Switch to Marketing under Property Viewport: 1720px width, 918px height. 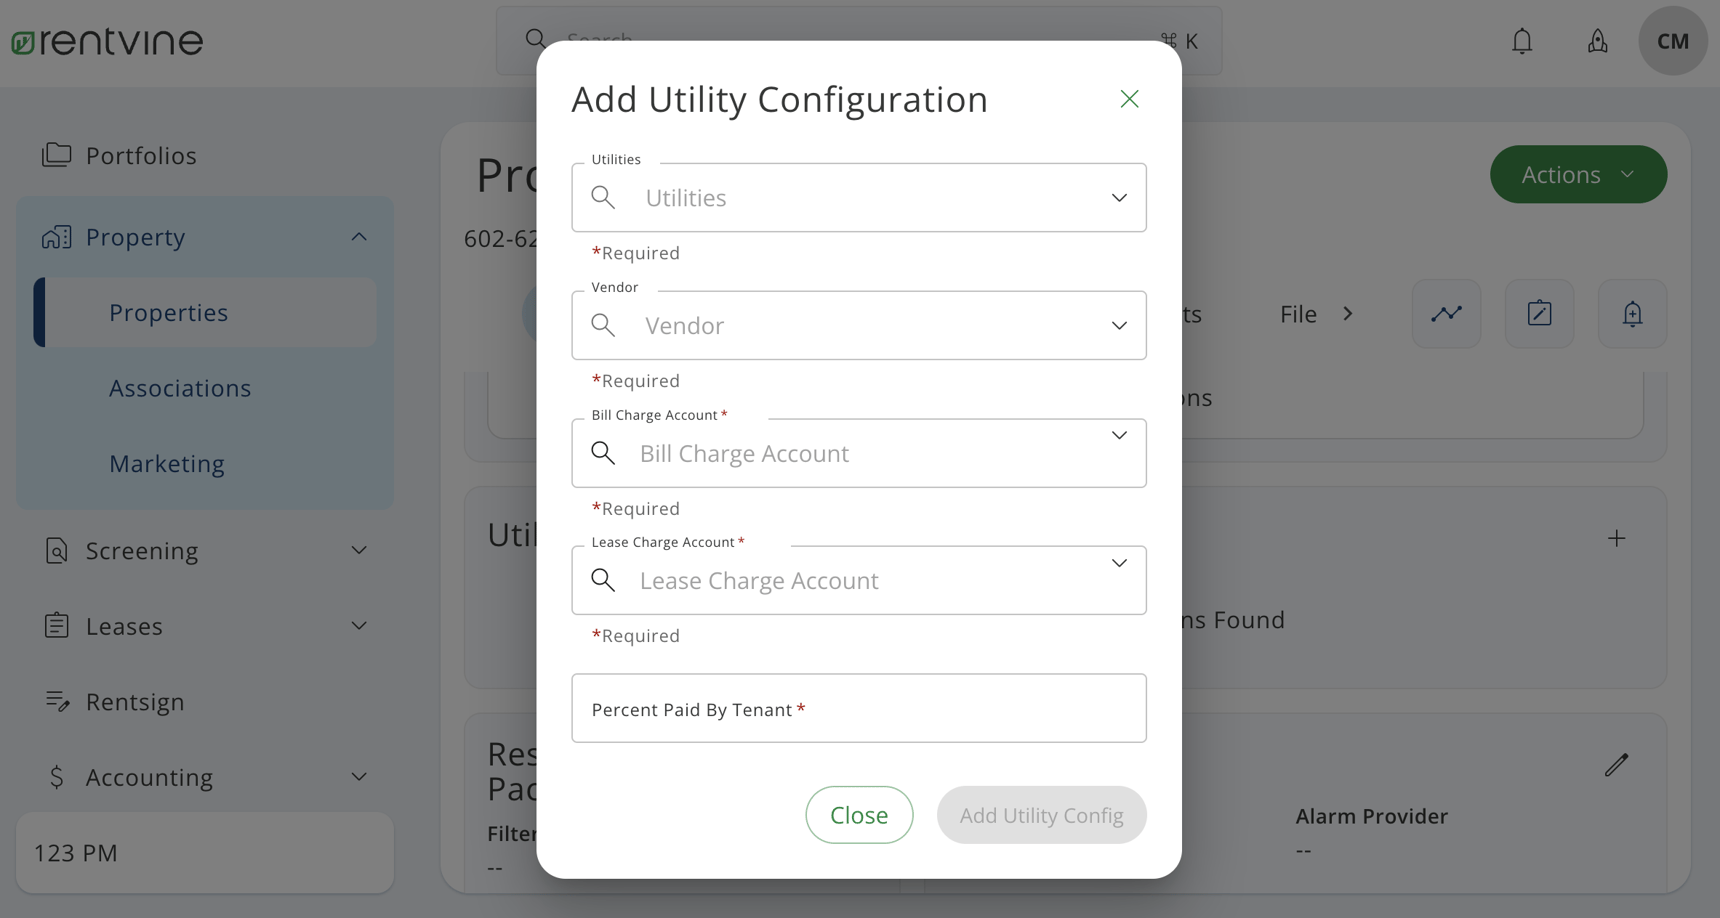click(x=167, y=463)
